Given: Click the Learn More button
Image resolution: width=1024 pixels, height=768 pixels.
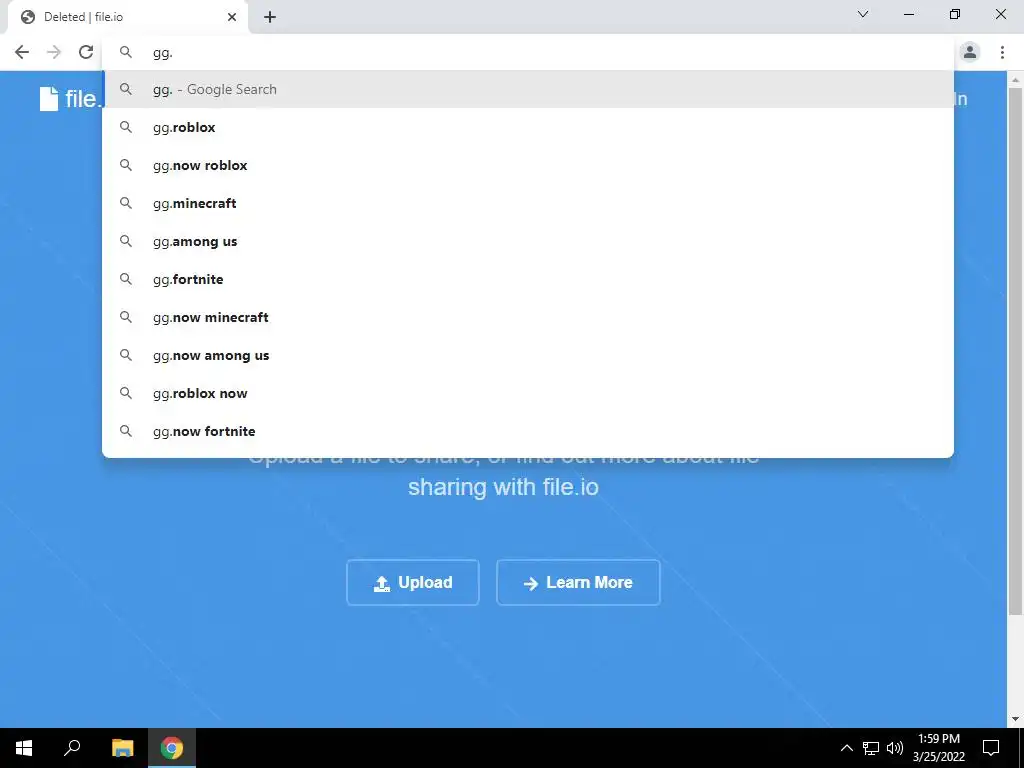Looking at the screenshot, I should (578, 583).
